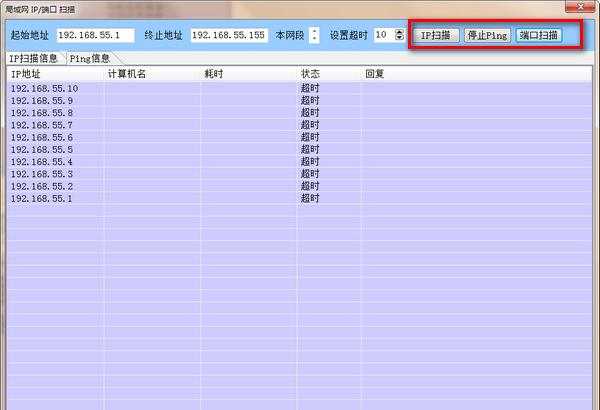Sort by the IP地址 column header

point(55,74)
